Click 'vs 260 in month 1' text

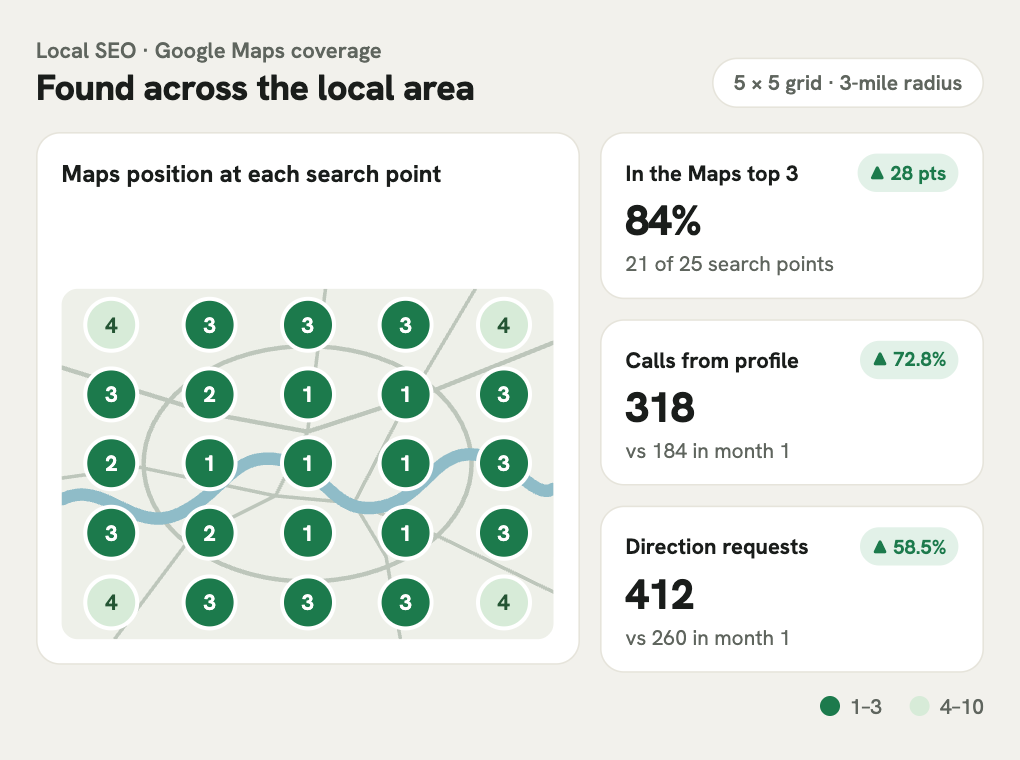click(707, 638)
